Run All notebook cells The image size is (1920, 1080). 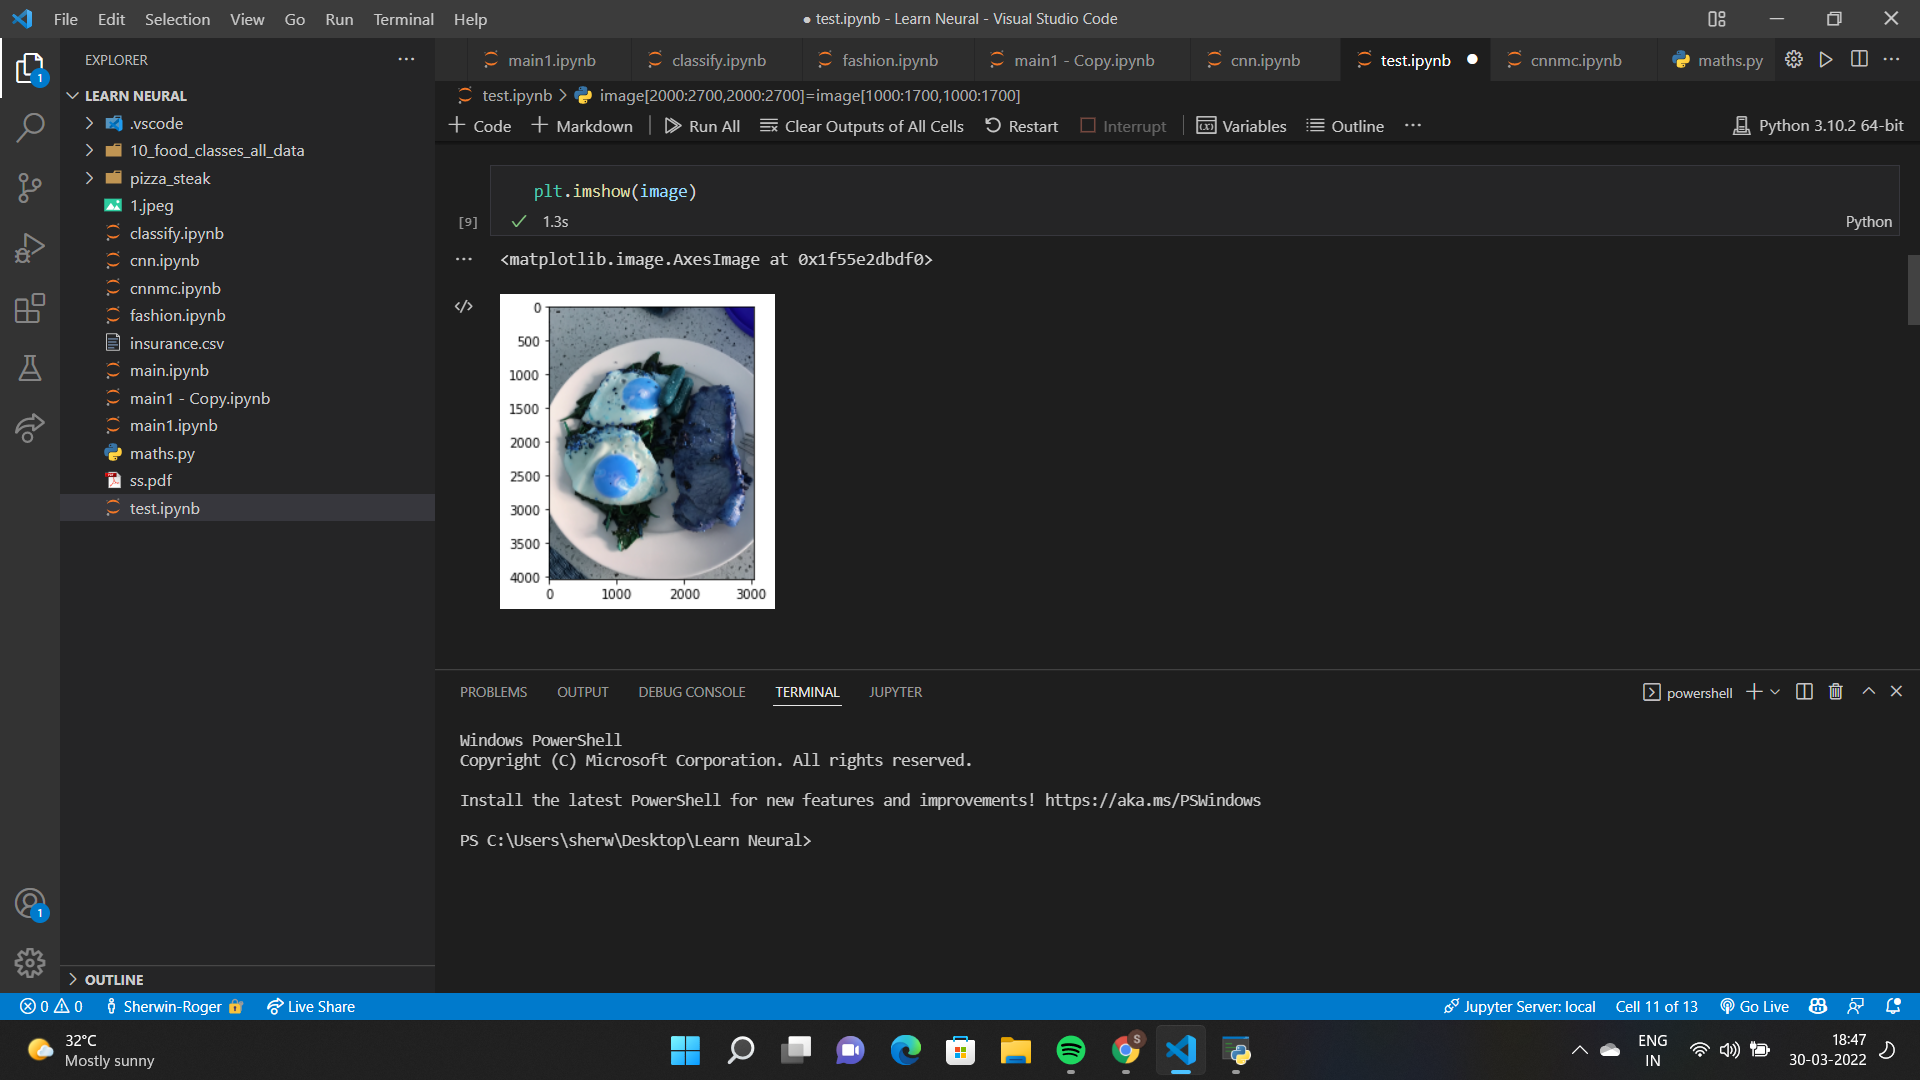[x=702, y=125]
